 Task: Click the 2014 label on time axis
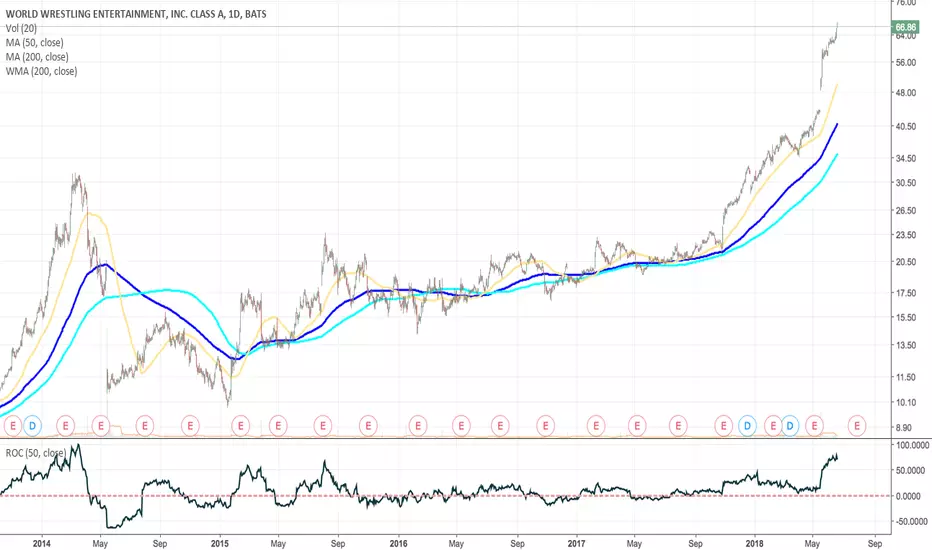pyautogui.click(x=42, y=543)
